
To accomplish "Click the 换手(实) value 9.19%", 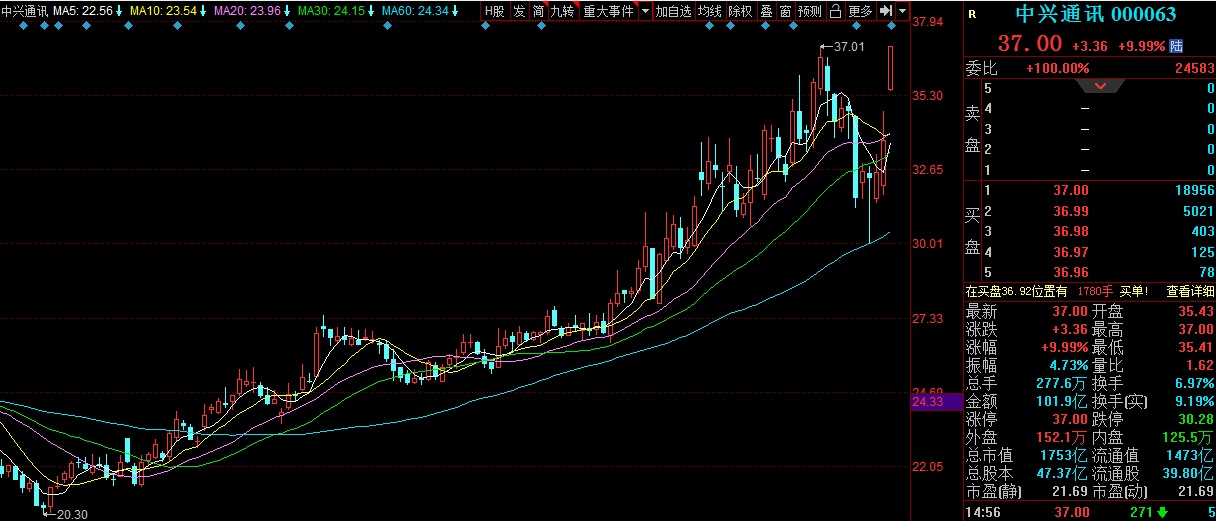I will (x=1193, y=401).
